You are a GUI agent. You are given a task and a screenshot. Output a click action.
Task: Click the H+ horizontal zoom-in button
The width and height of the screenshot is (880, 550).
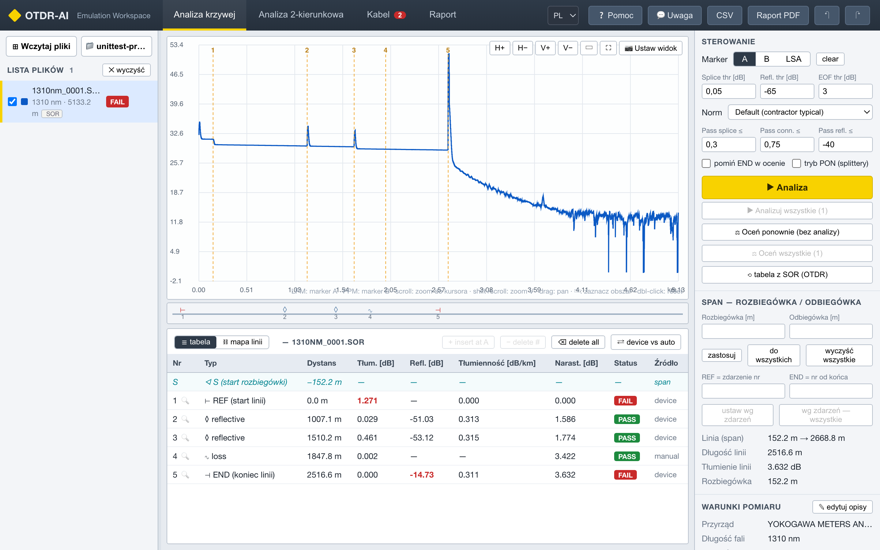pyautogui.click(x=499, y=48)
